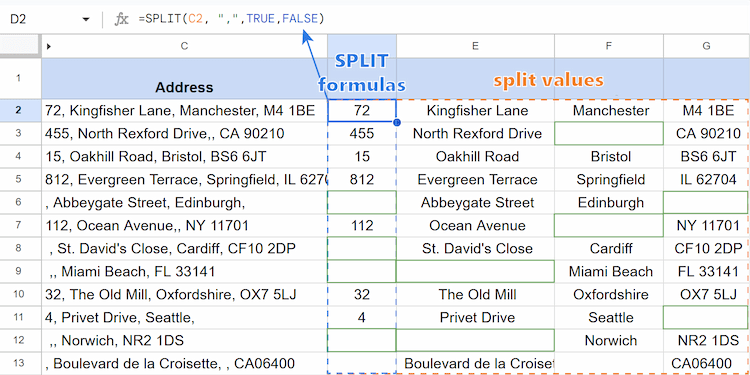
Task: Click the 'CA 90210' split cell
Action: coord(706,133)
